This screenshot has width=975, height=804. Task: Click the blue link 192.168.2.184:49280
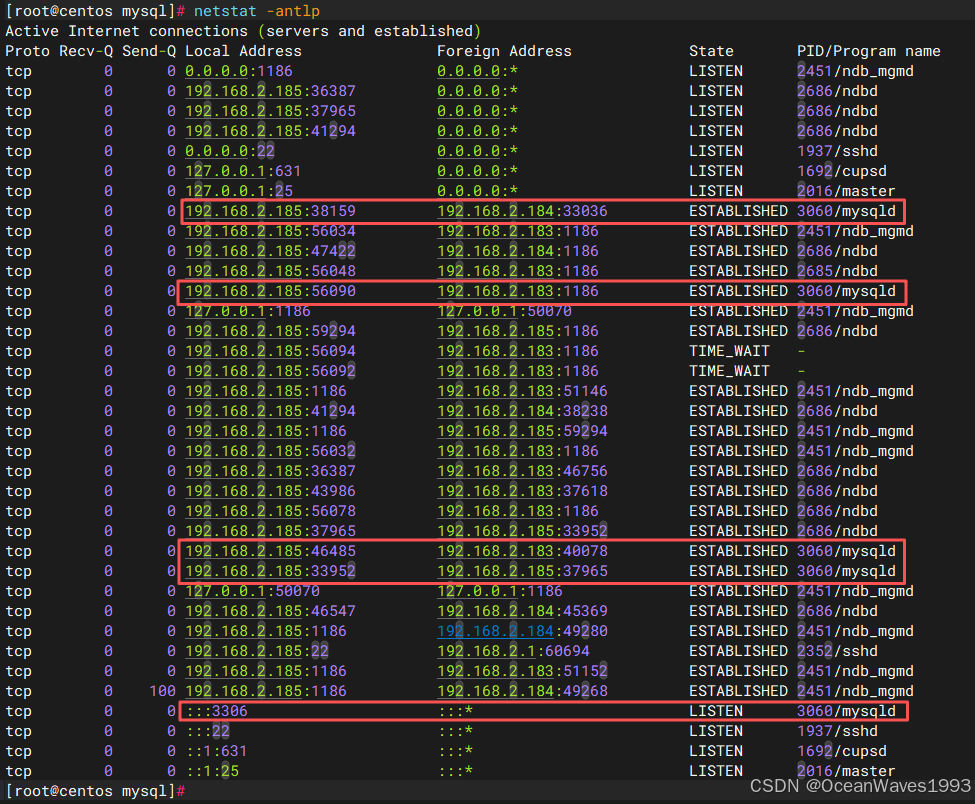tap(522, 631)
